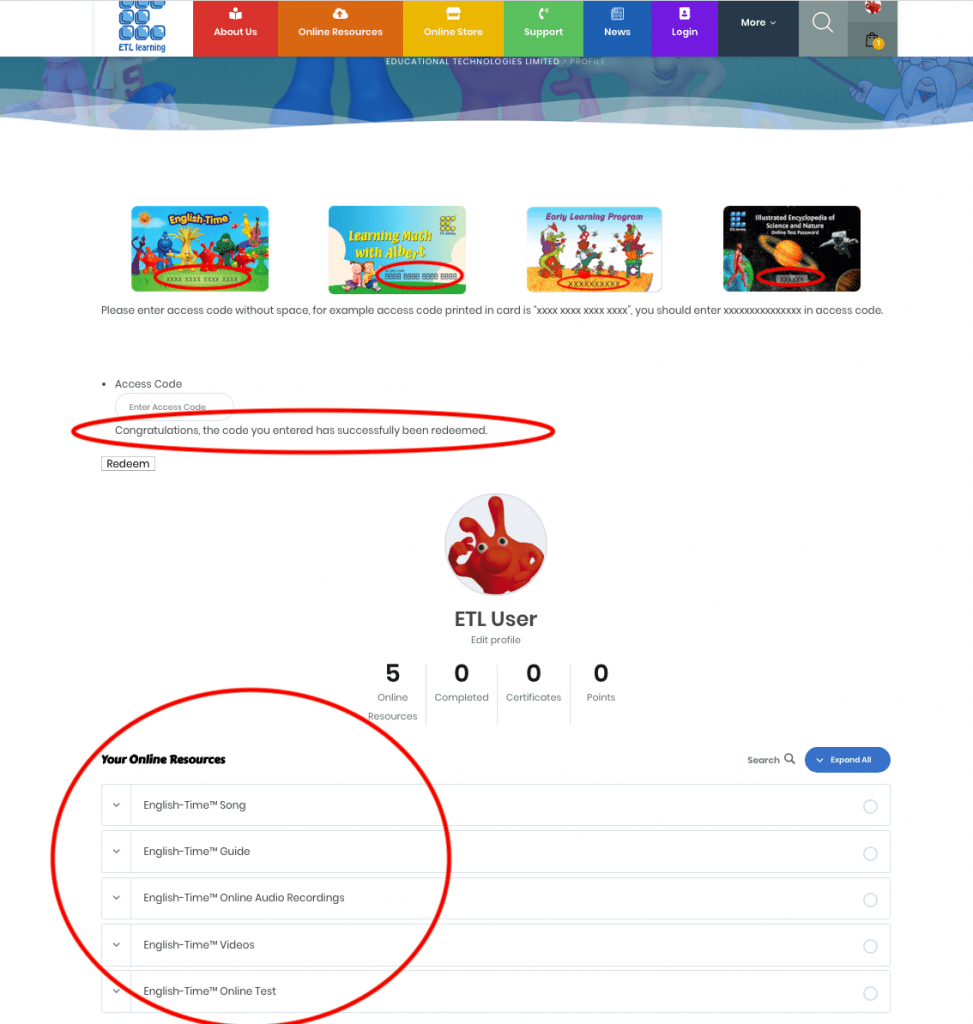Click the Expand All button

point(847,760)
